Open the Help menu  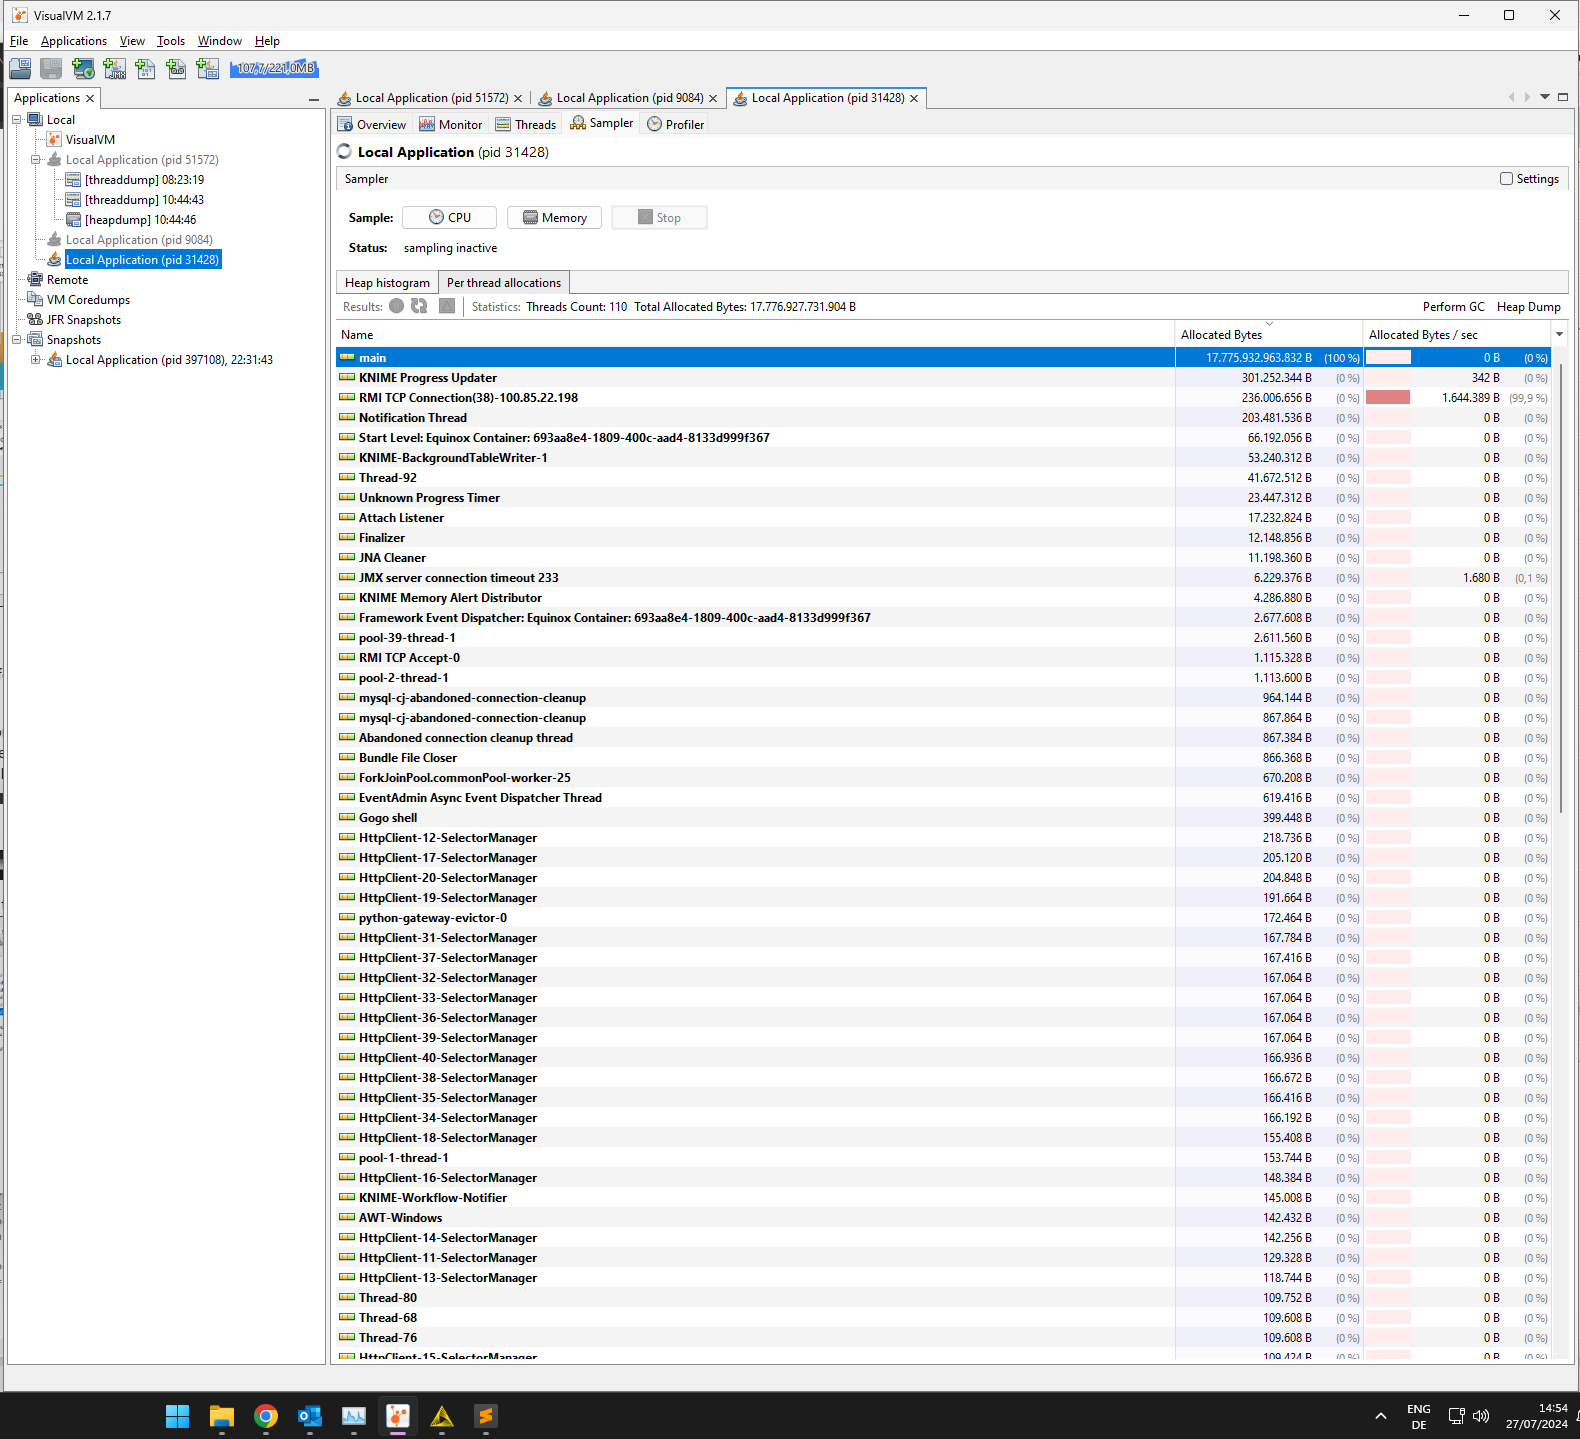[x=267, y=41]
